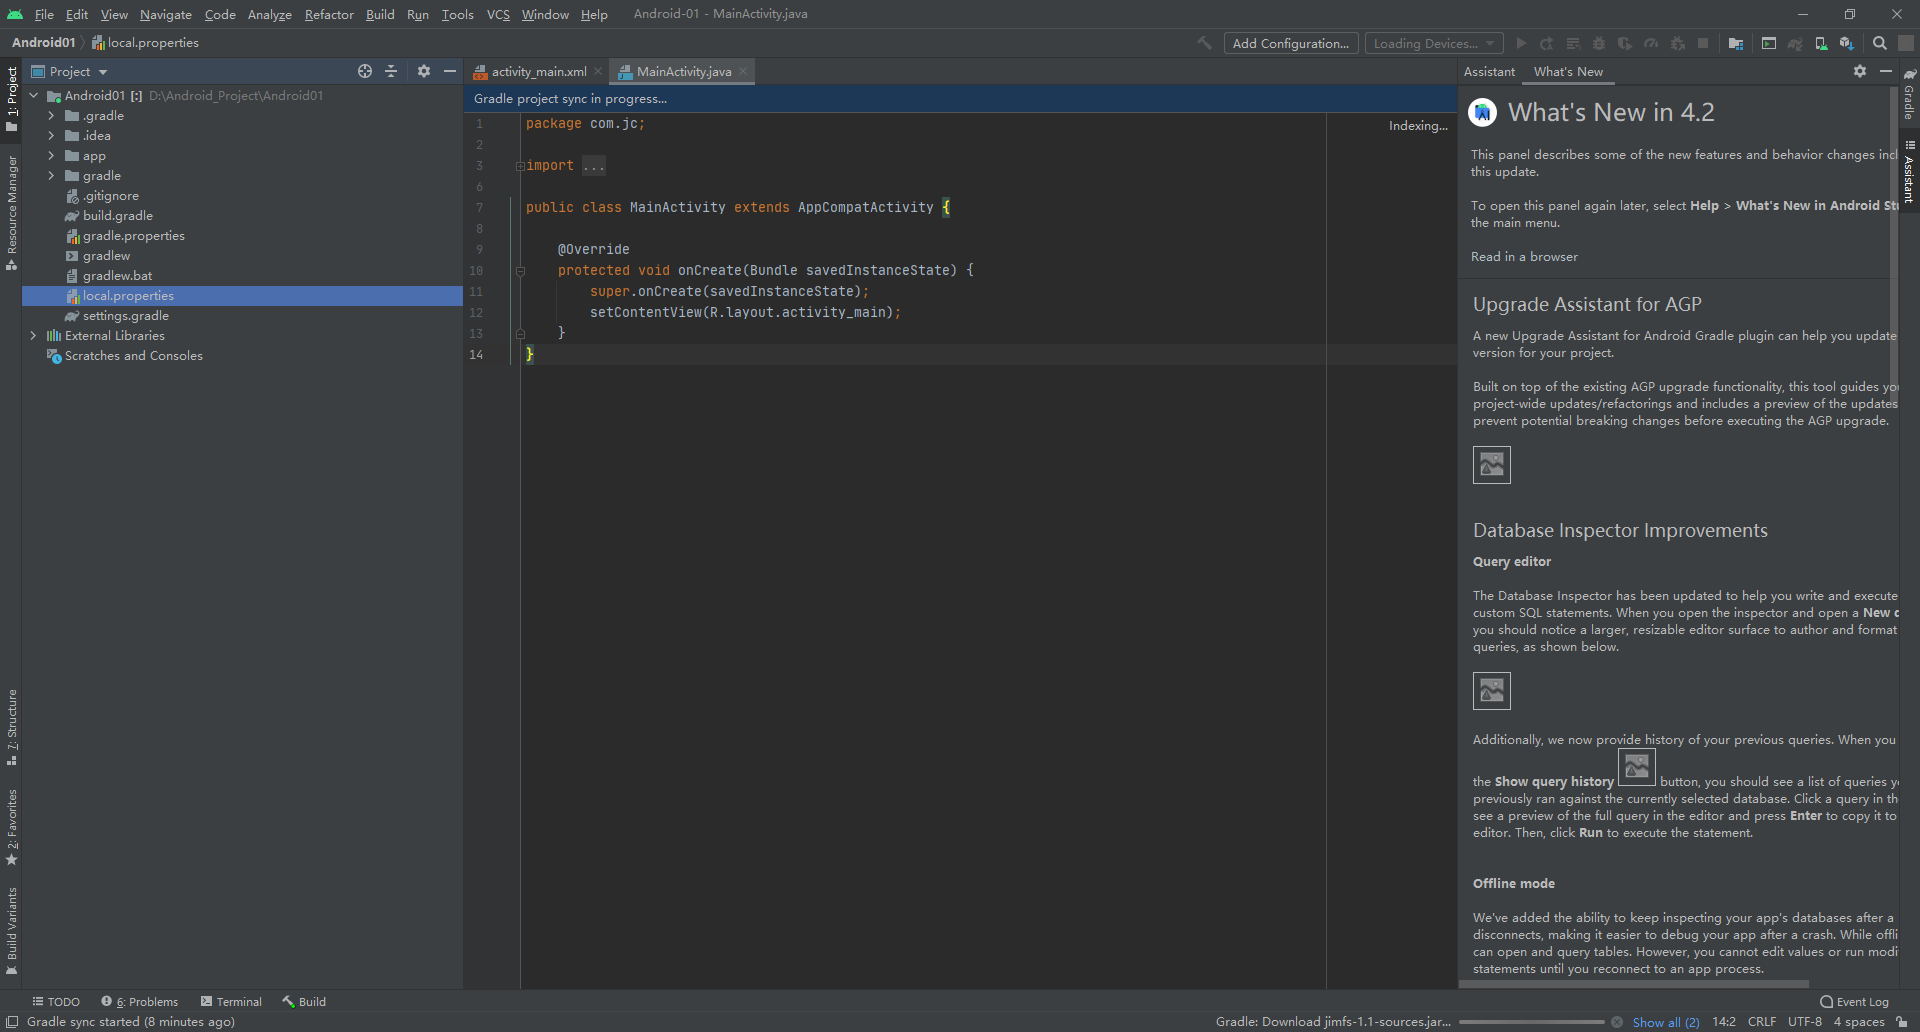
Task: Click the Apply Changes and Restart icon
Action: point(1547,43)
